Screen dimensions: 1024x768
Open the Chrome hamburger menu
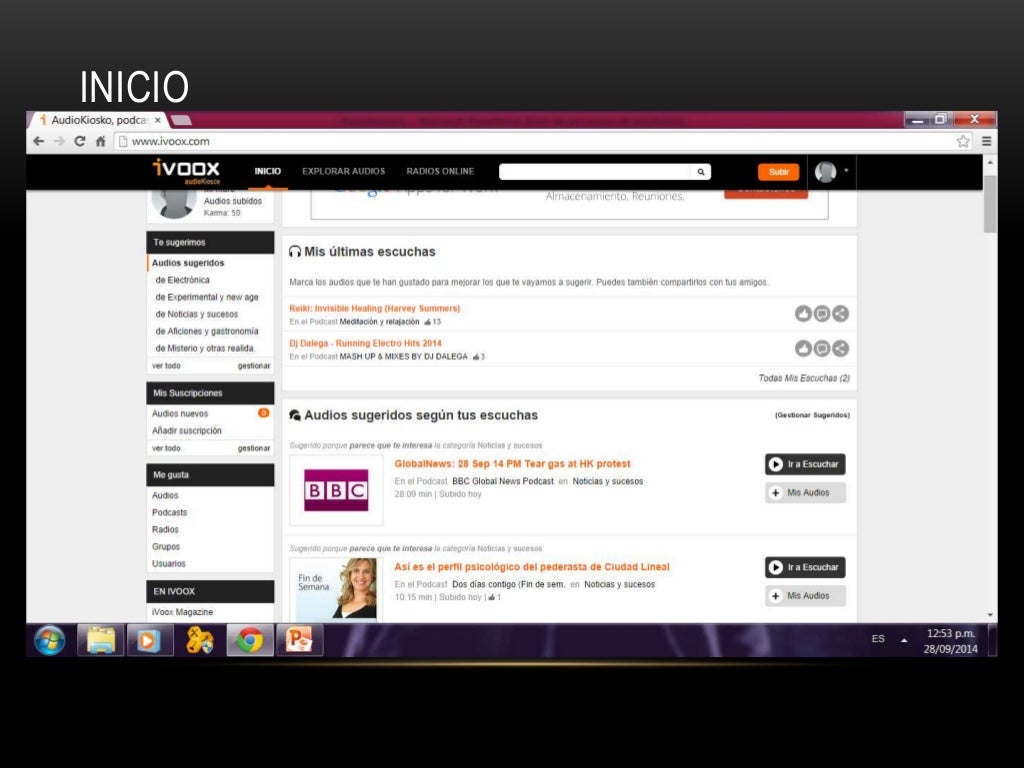(986, 141)
